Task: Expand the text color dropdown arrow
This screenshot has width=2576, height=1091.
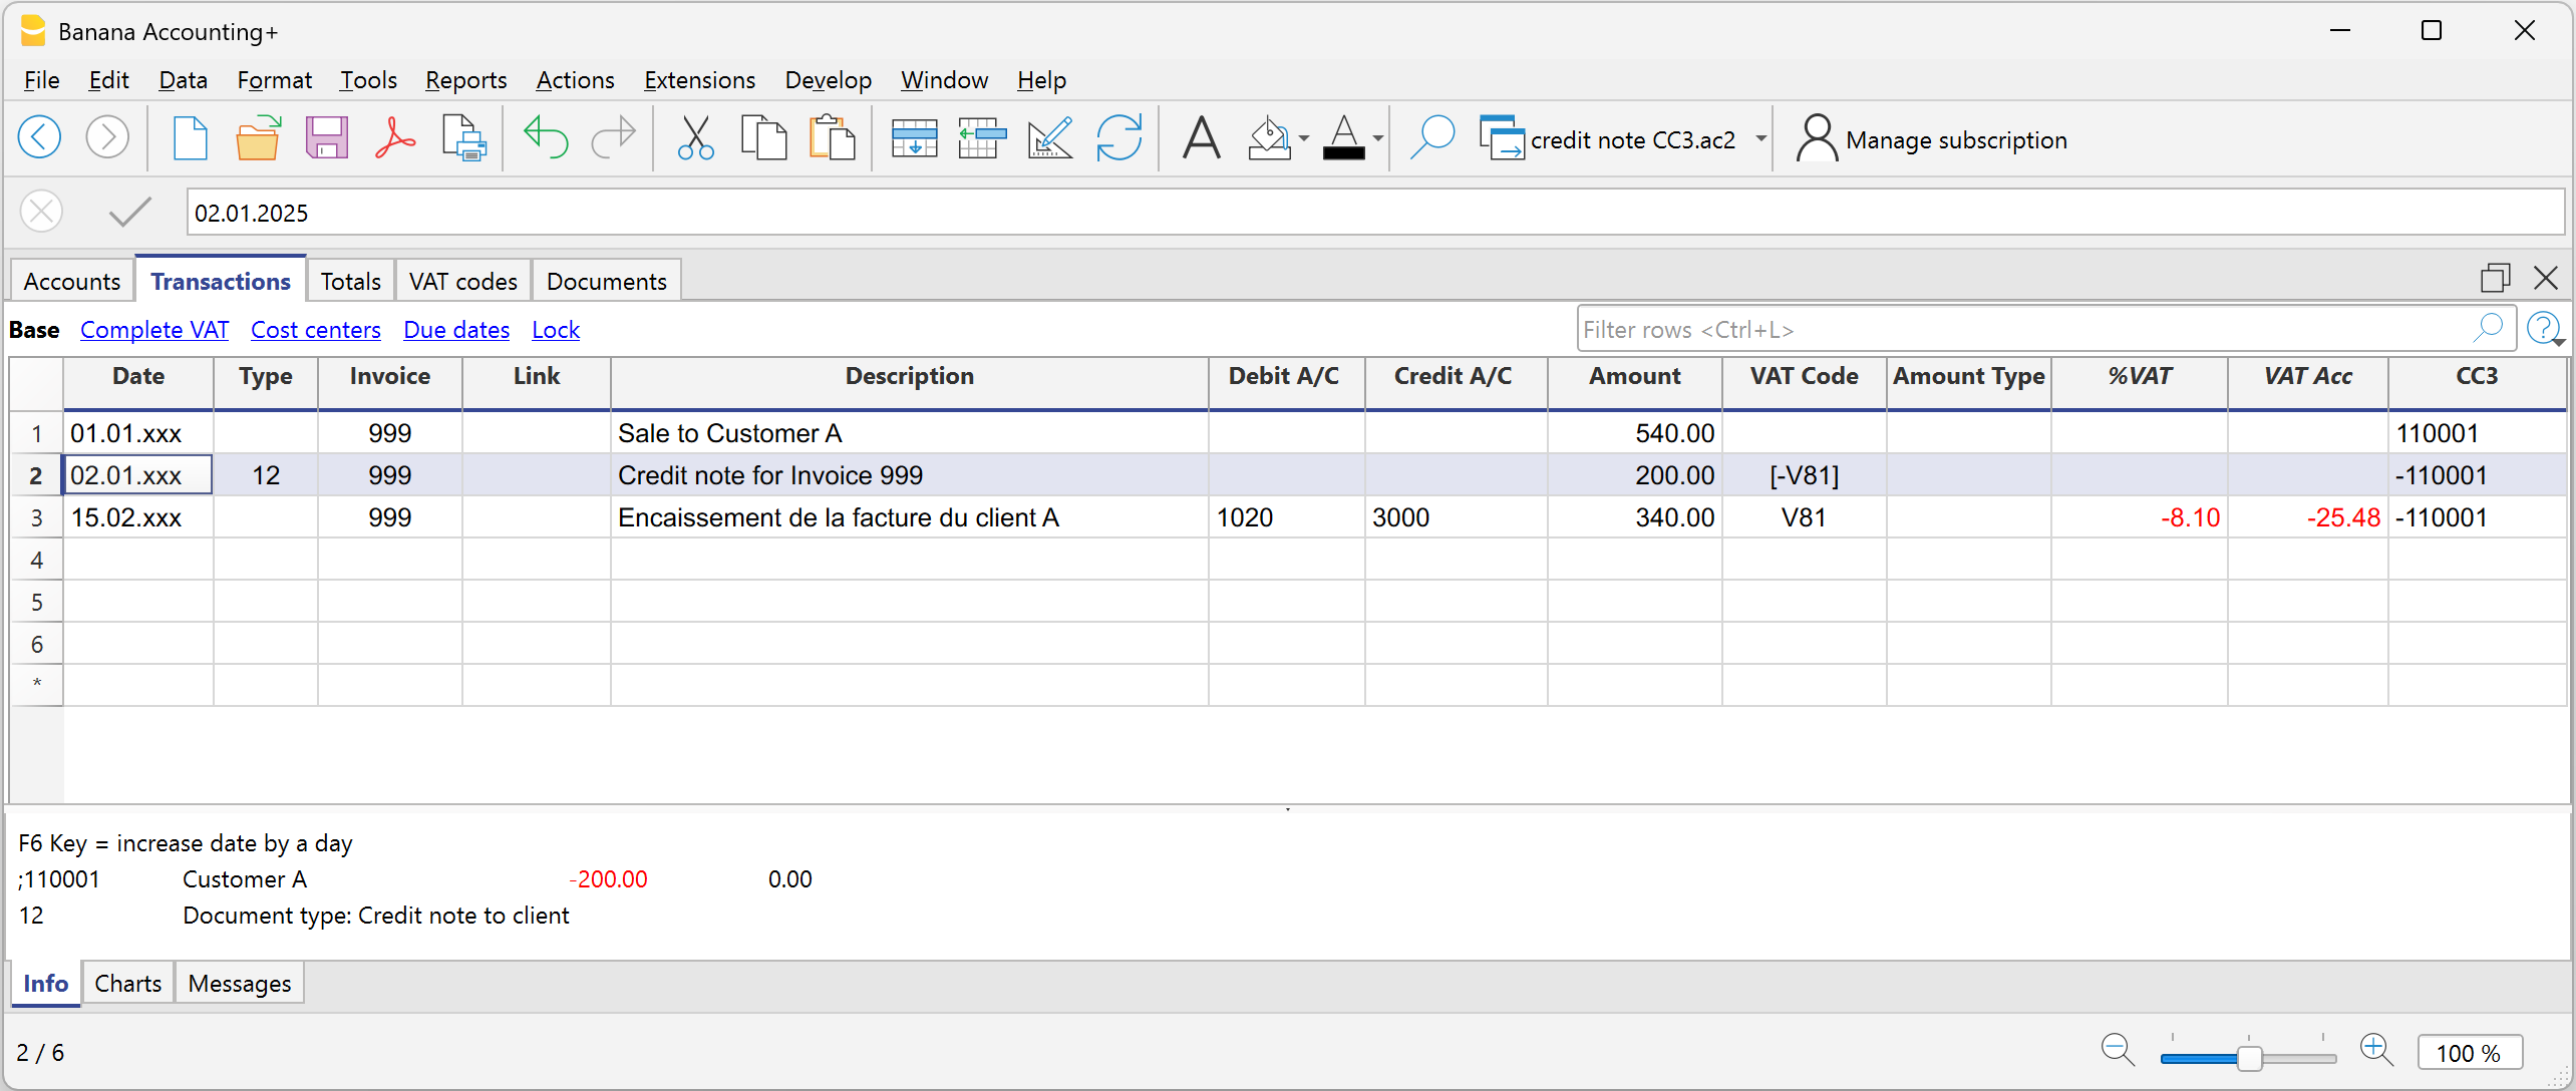Action: (x=1378, y=139)
